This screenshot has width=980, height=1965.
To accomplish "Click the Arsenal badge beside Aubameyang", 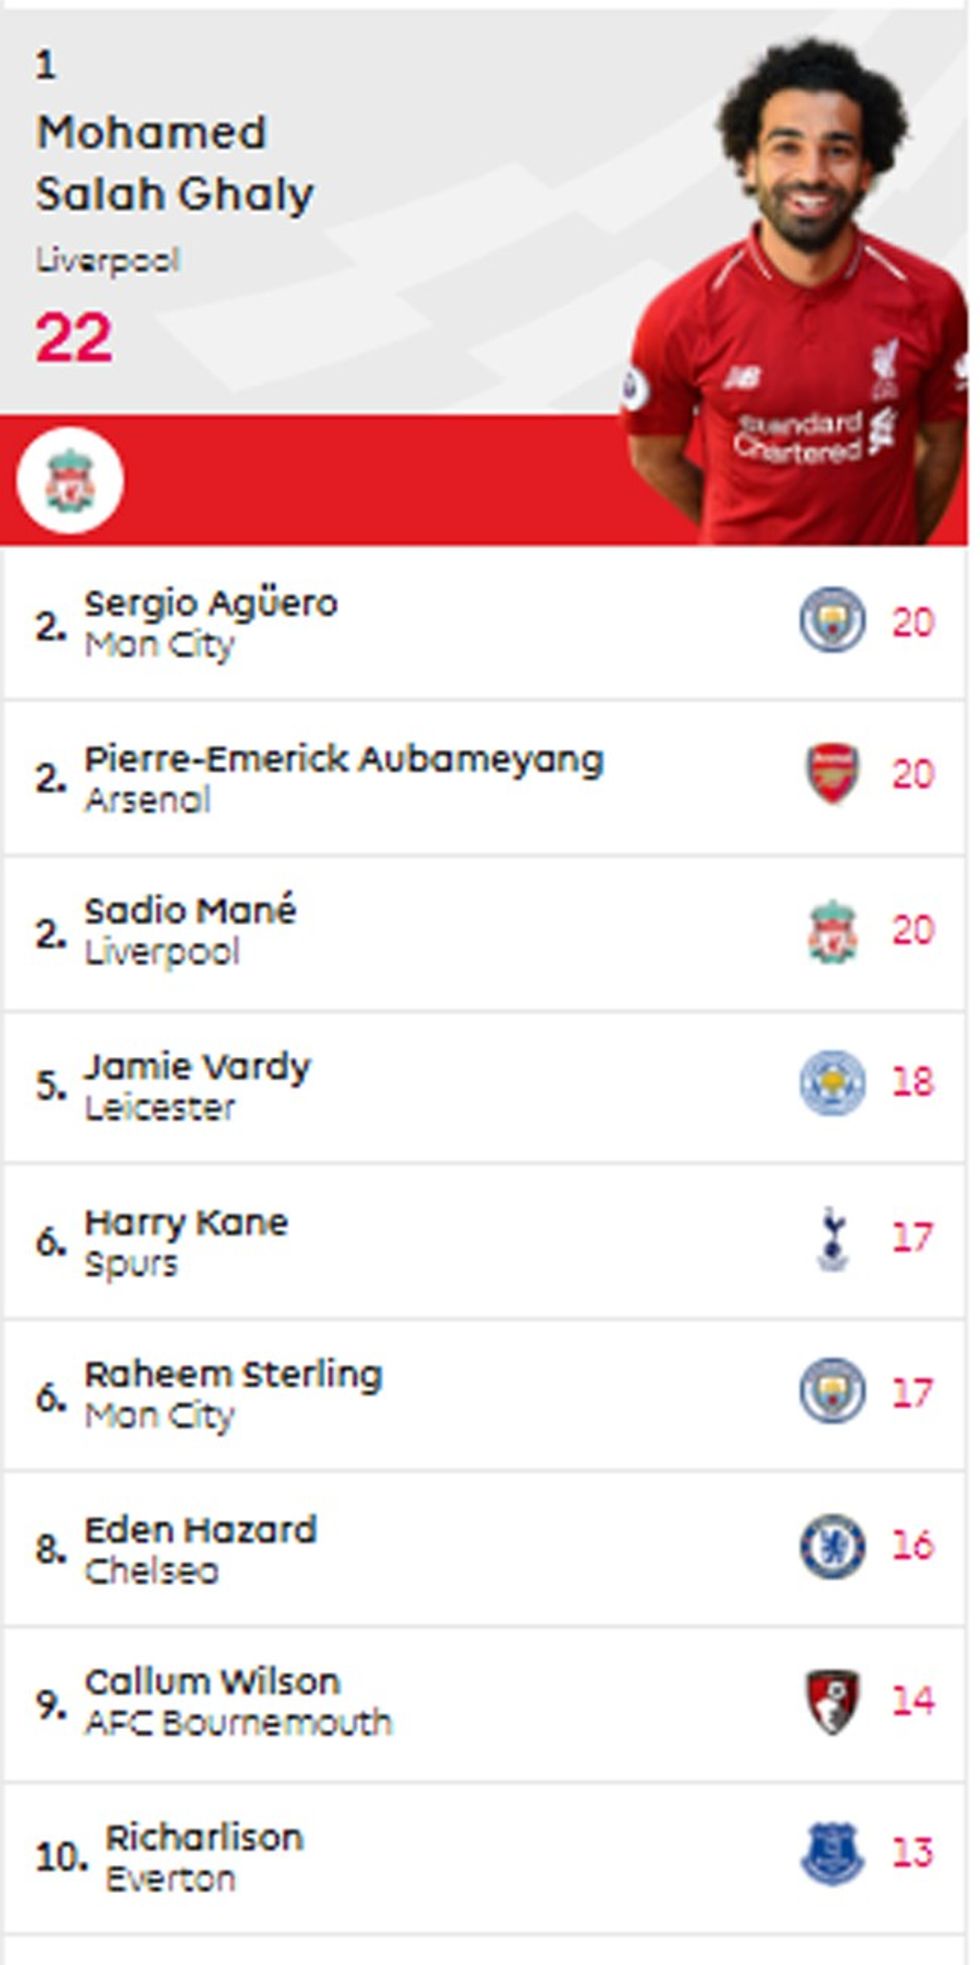I will (x=832, y=773).
